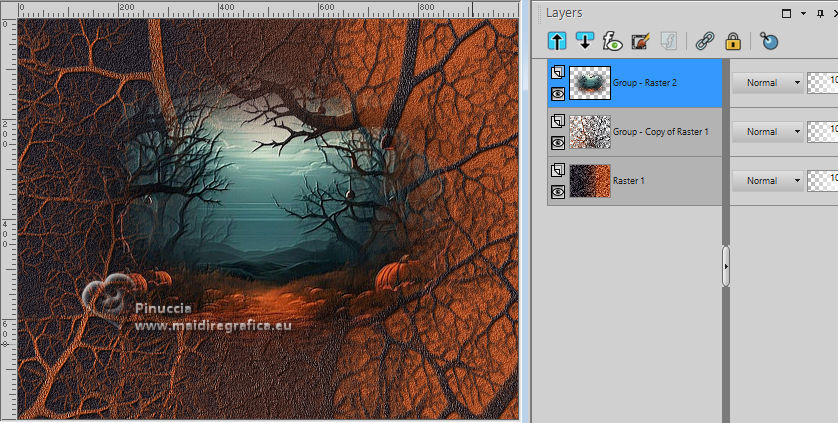The height and width of the screenshot is (423, 838).
Task: Click the opacity field of Group - Copy of Raster 1
Action: pos(823,132)
